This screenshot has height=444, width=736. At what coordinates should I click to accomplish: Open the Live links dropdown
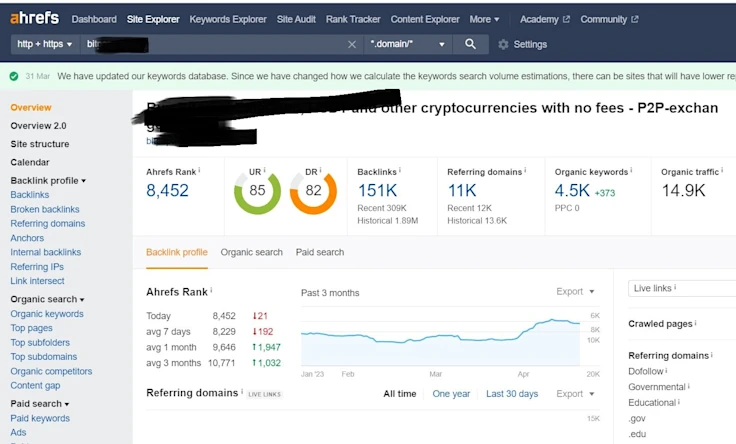coord(682,288)
